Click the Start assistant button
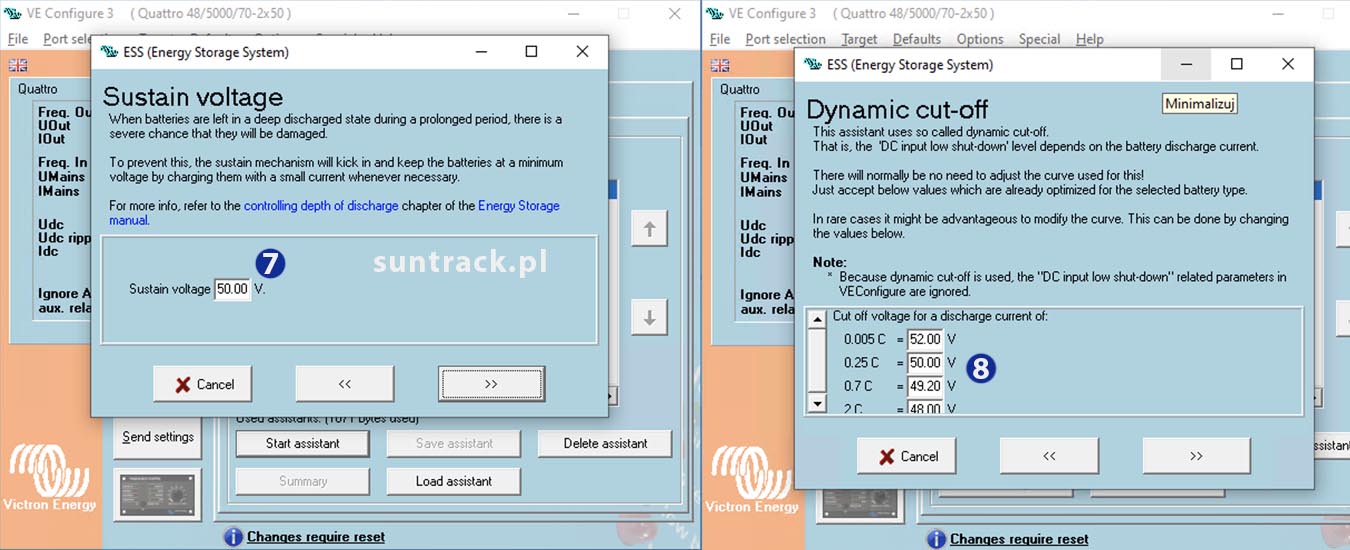Screen dimensions: 1350x550 pyautogui.click(x=302, y=443)
